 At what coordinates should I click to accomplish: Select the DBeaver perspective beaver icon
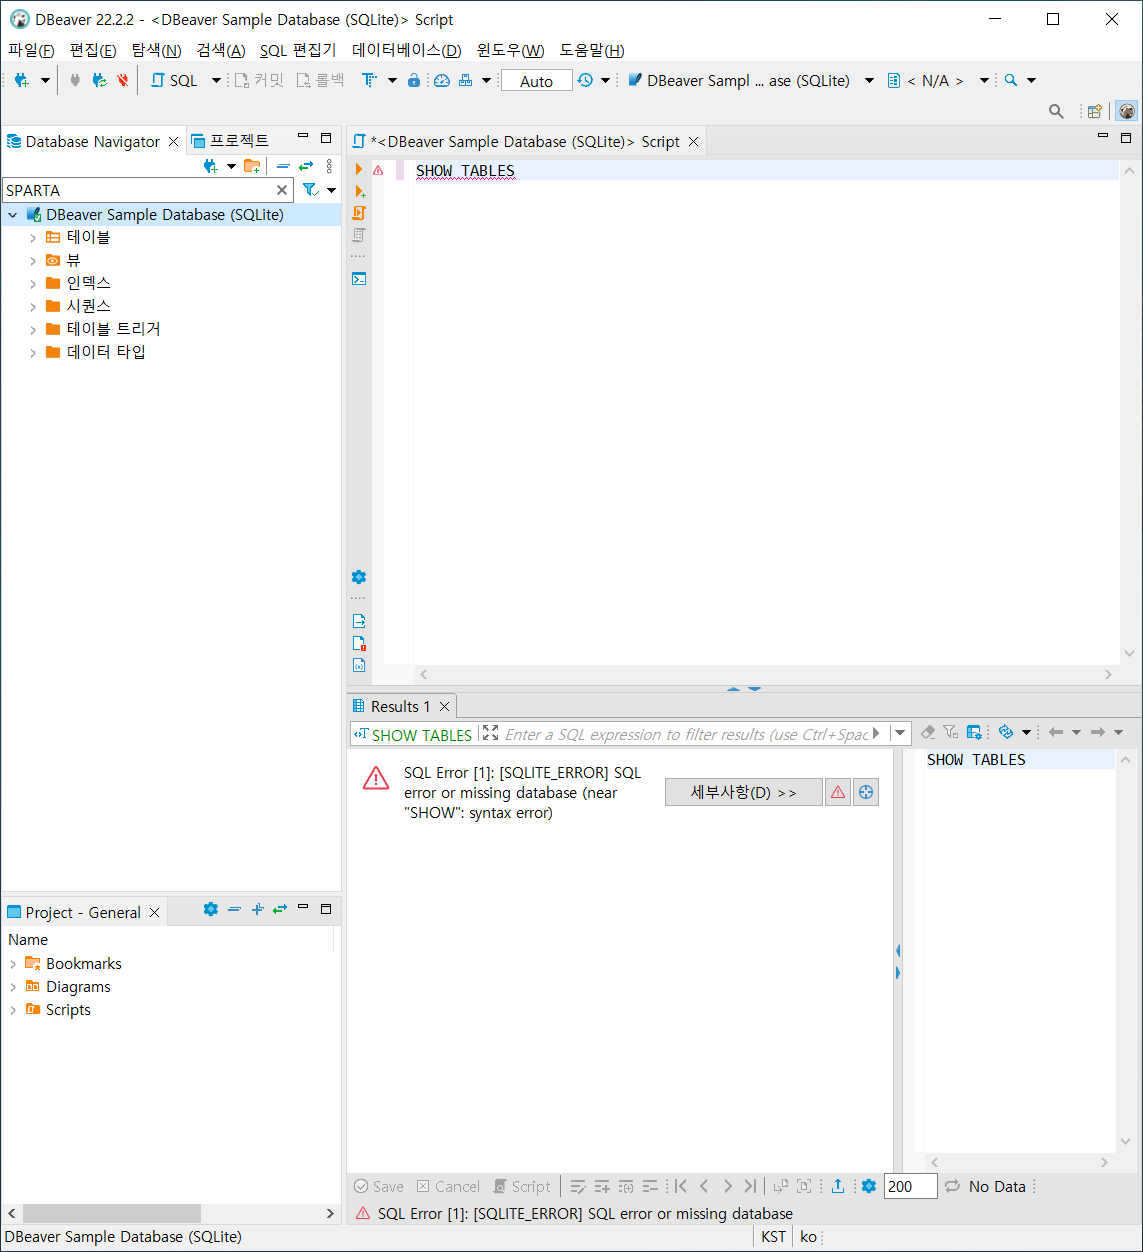pyautogui.click(x=1127, y=111)
